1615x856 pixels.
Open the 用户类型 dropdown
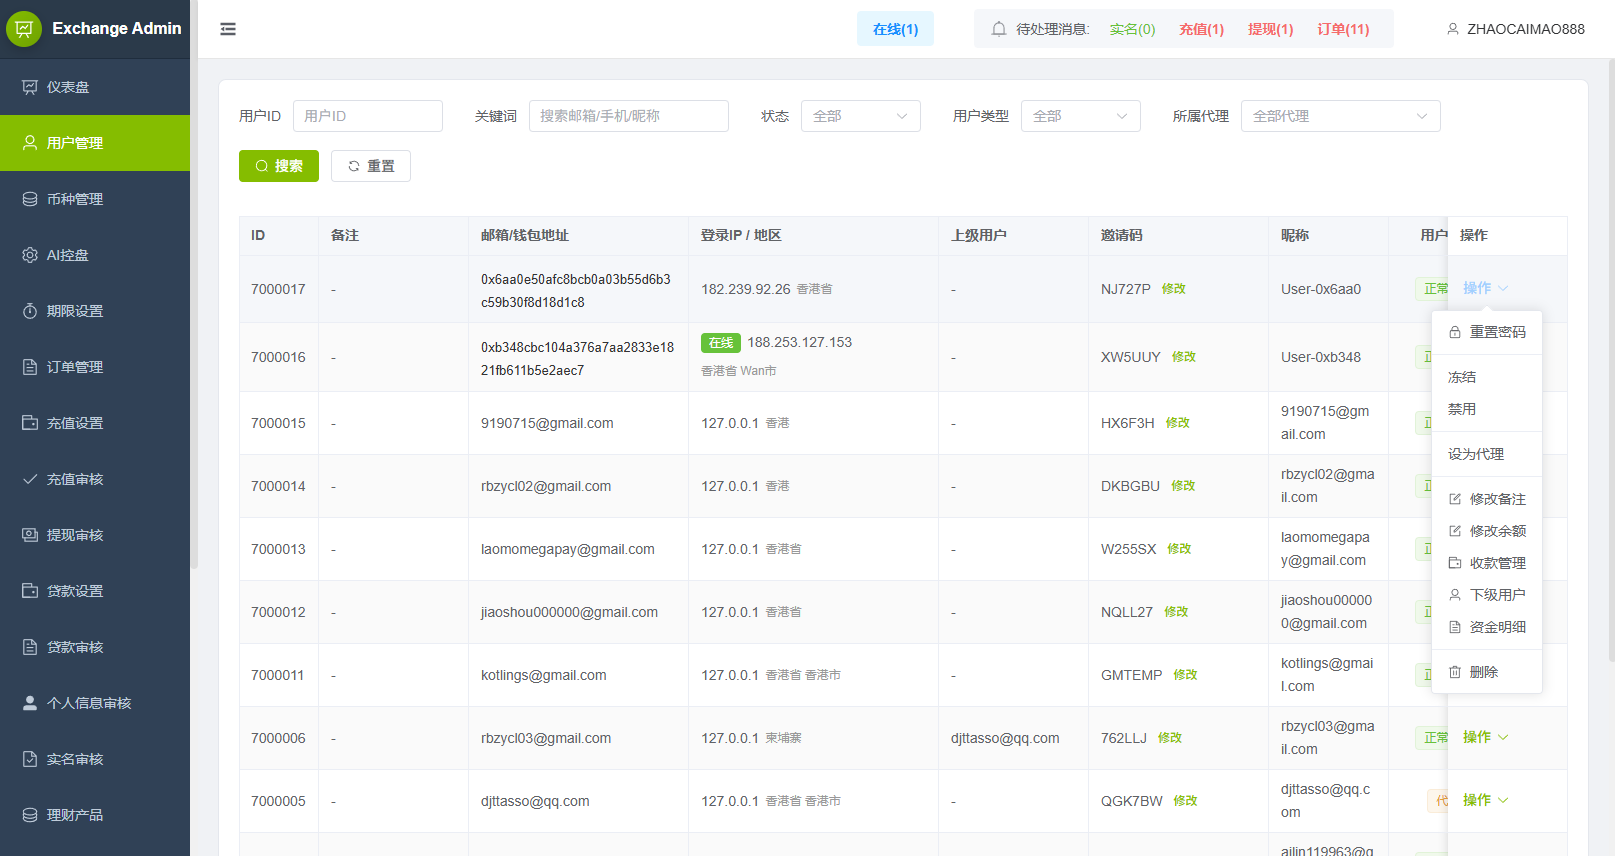tap(1080, 116)
